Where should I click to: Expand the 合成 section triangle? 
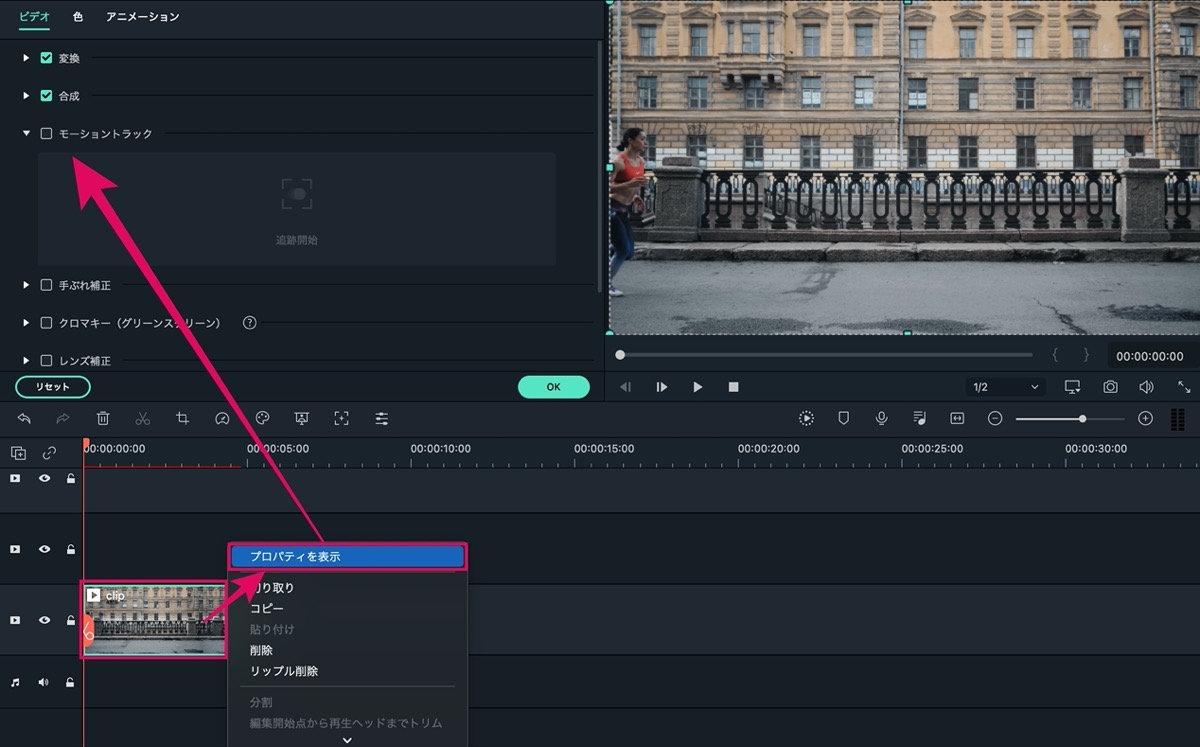[x=26, y=96]
